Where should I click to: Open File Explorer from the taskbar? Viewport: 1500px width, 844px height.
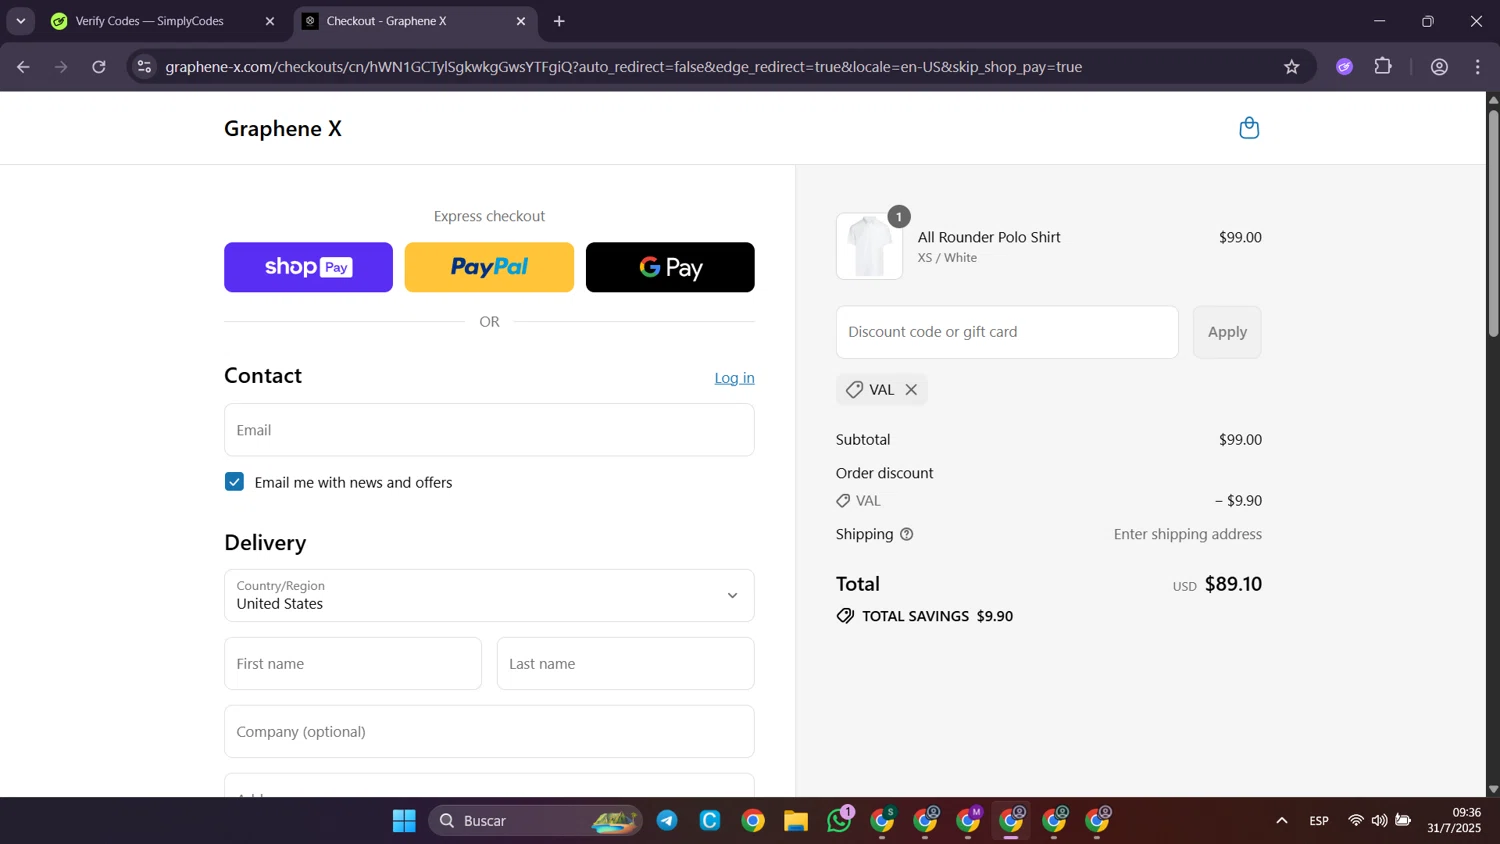(796, 821)
